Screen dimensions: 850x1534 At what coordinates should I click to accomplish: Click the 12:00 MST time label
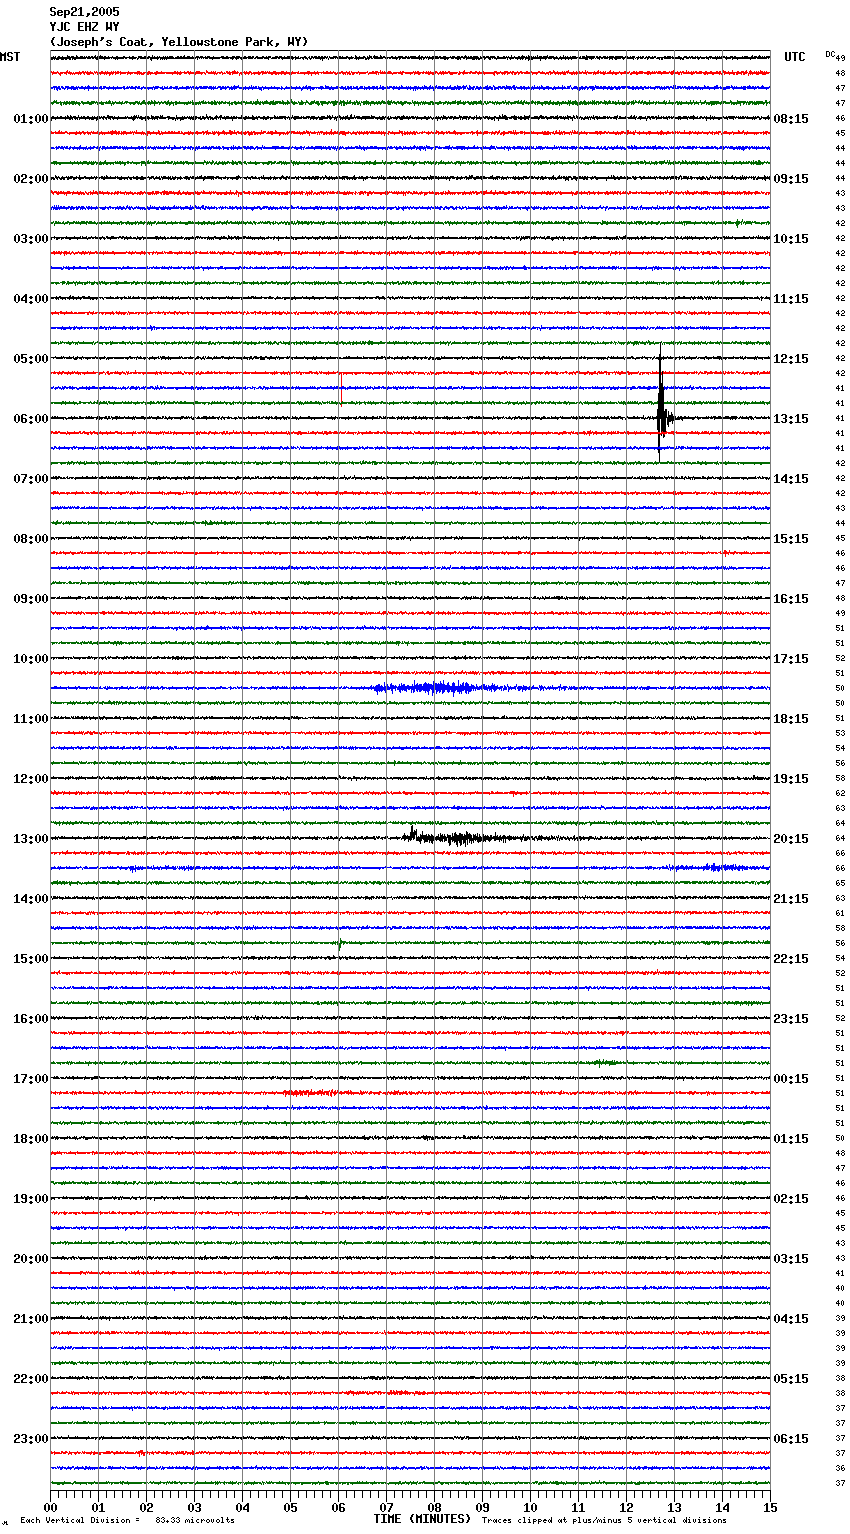tap(31, 779)
